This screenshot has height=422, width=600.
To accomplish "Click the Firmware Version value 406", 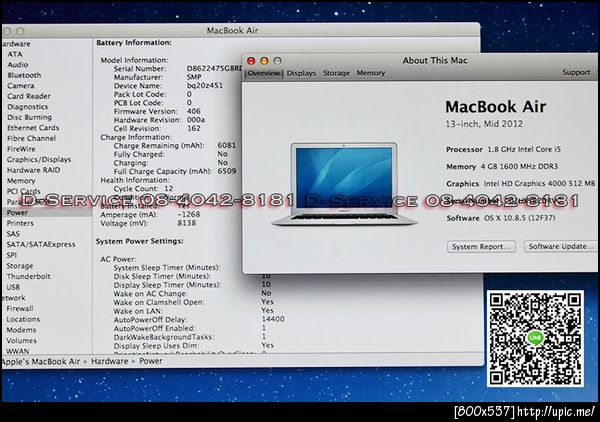I will click(194, 111).
